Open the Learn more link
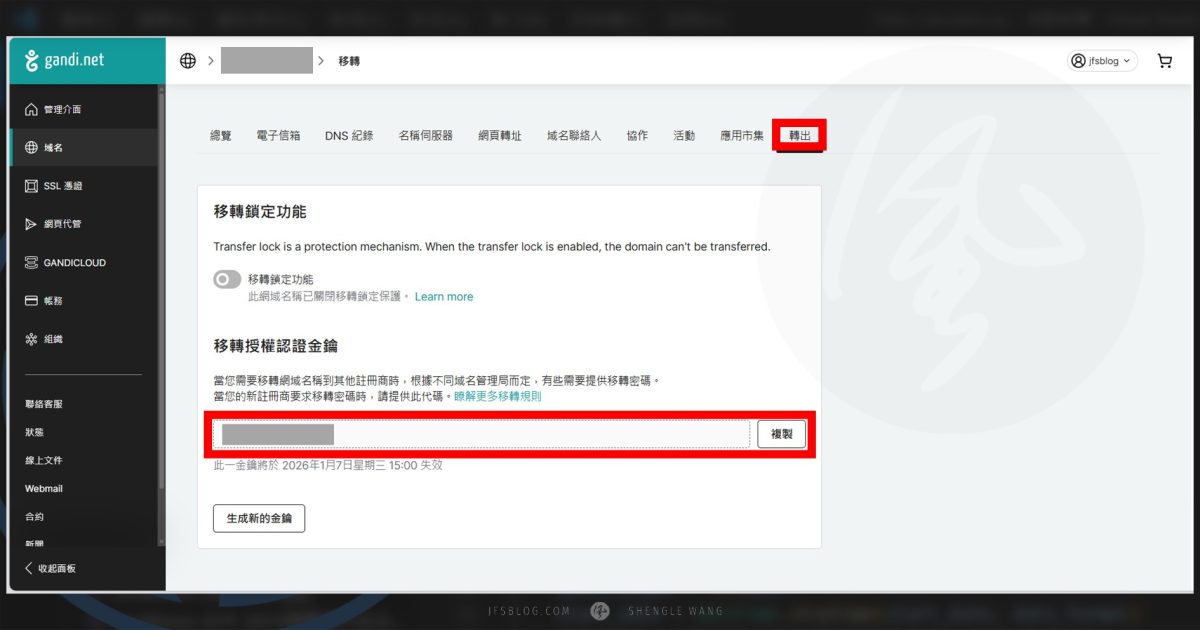The width and height of the screenshot is (1200, 630). point(444,296)
